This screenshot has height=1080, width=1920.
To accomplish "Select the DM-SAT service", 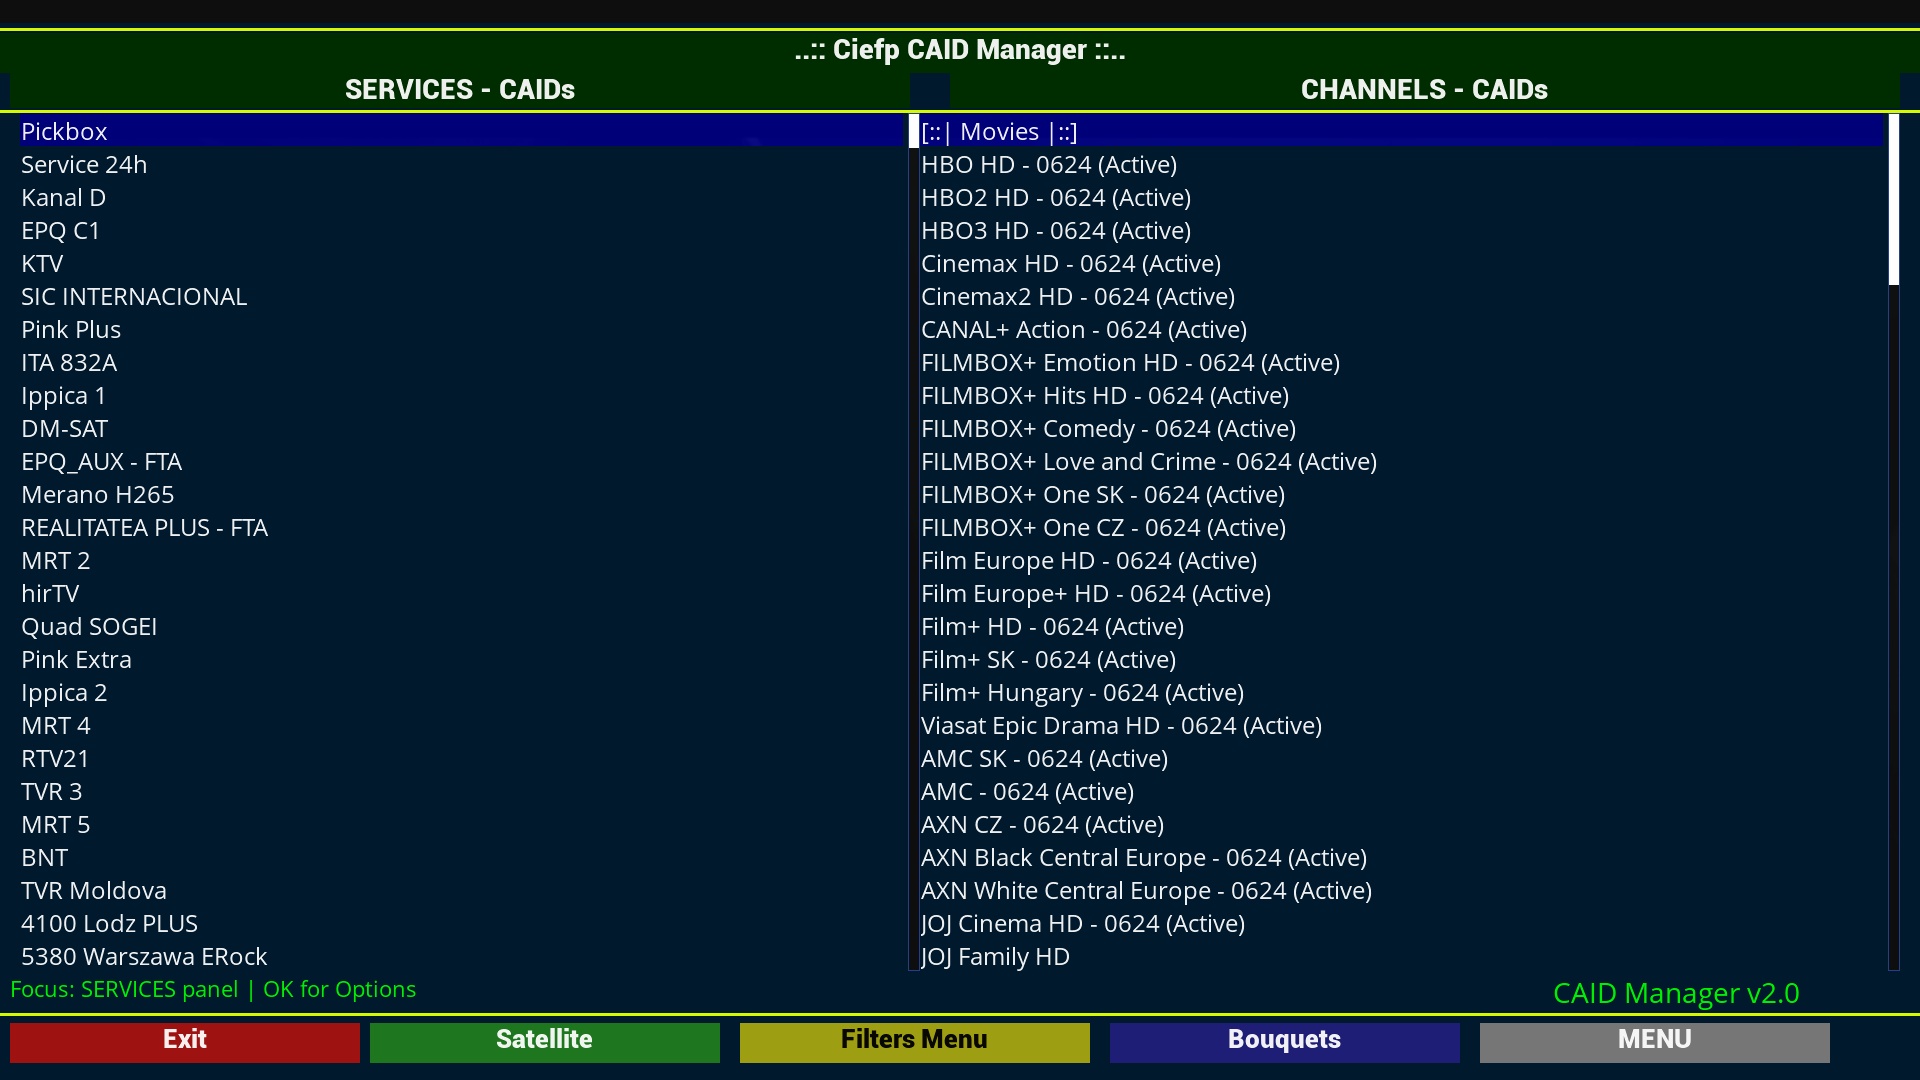I will [x=462, y=428].
